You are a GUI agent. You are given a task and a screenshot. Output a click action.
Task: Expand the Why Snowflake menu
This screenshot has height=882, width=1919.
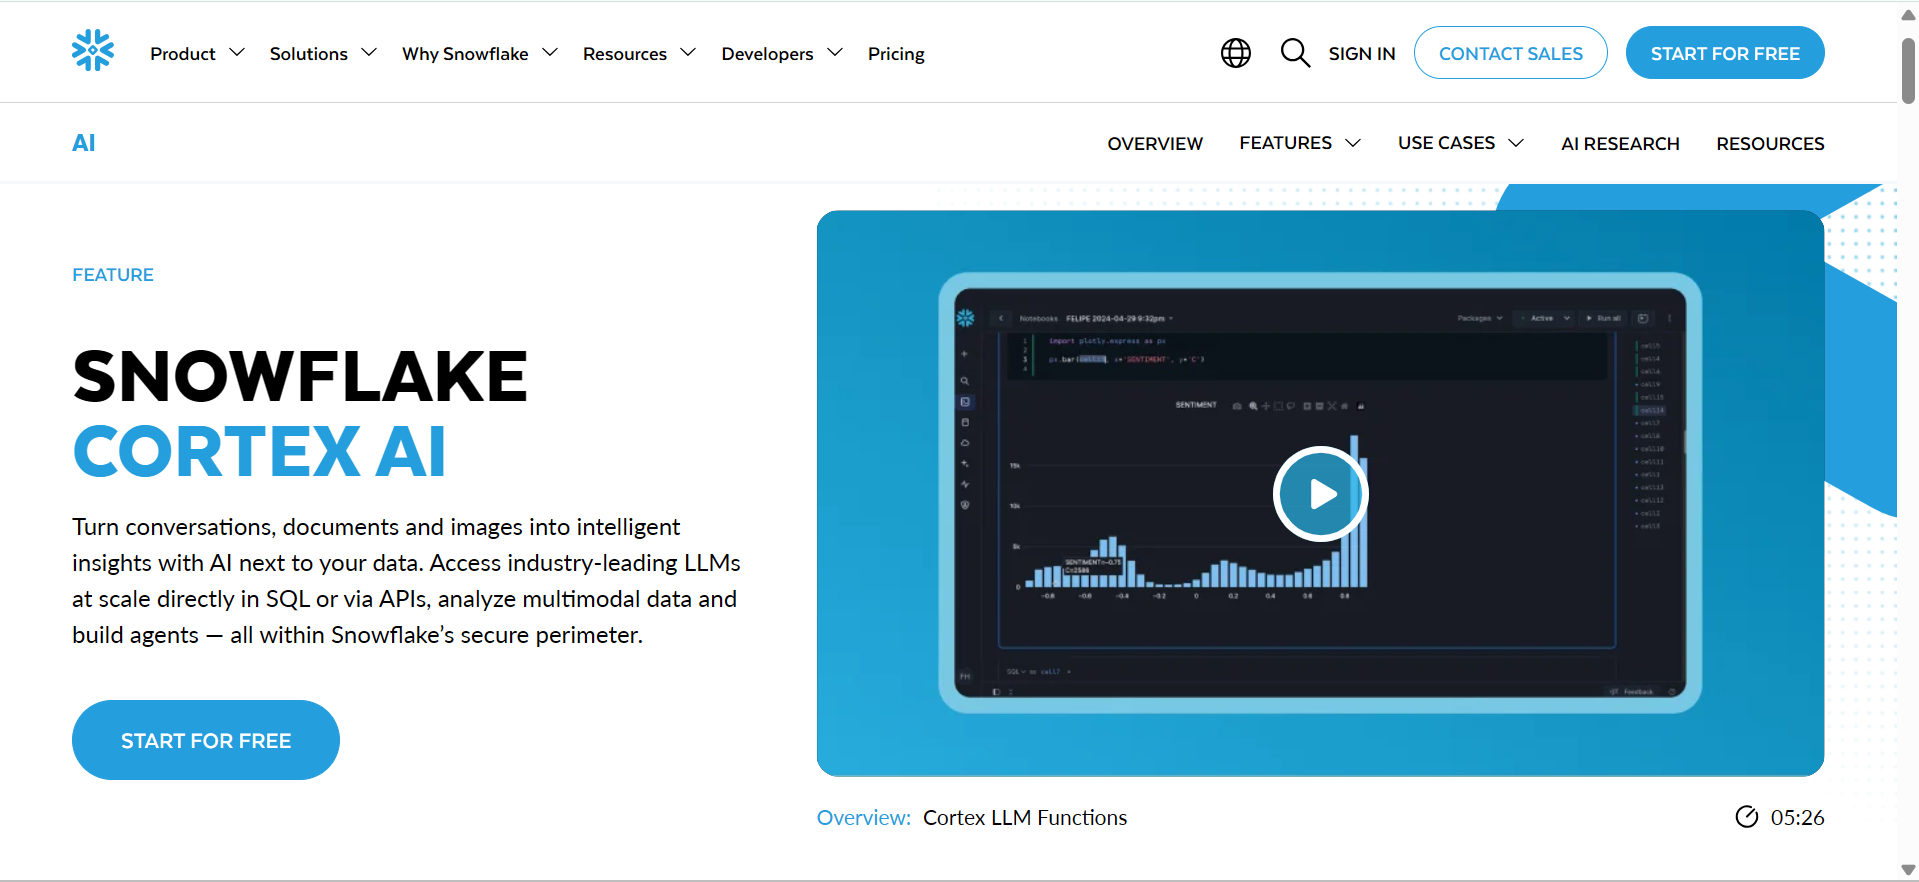tap(480, 53)
